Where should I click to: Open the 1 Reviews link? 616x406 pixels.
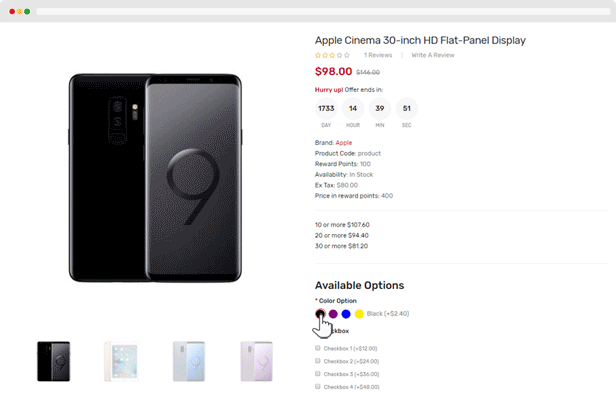pyautogui.click(x=378, y=55)
